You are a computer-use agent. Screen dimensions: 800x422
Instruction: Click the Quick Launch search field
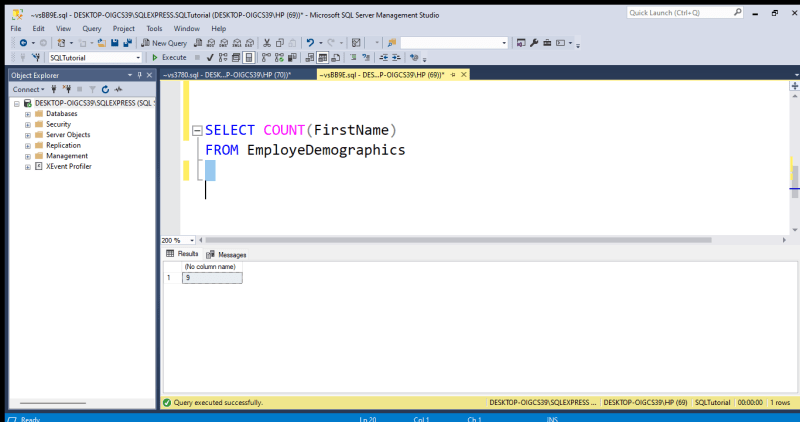click(685, 13)
